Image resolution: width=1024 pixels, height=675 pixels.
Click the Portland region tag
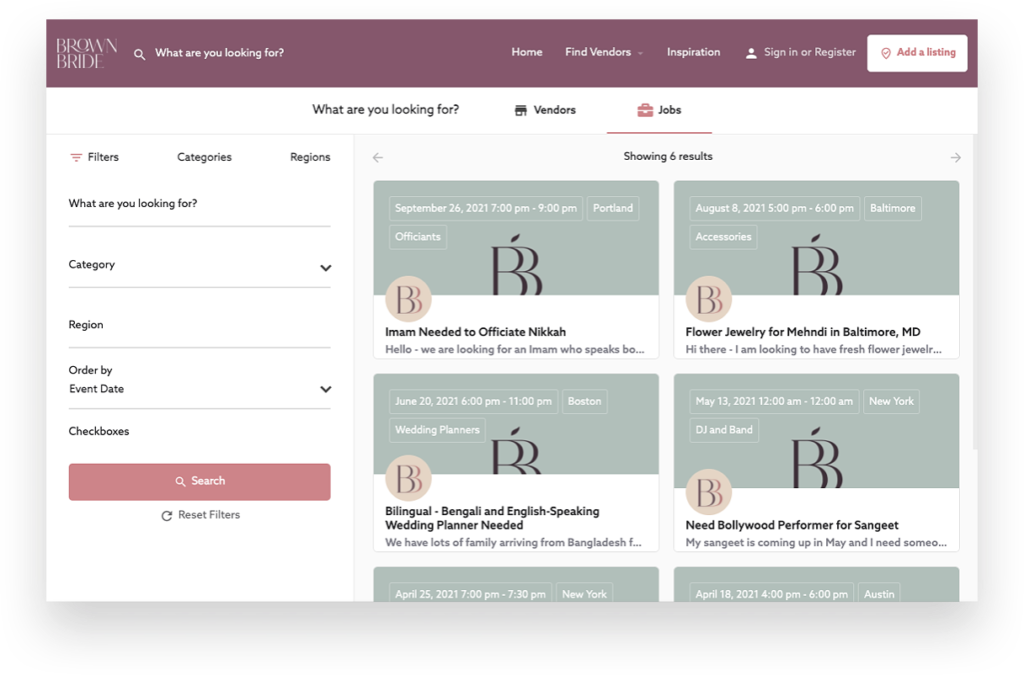[x=613, y=208]
